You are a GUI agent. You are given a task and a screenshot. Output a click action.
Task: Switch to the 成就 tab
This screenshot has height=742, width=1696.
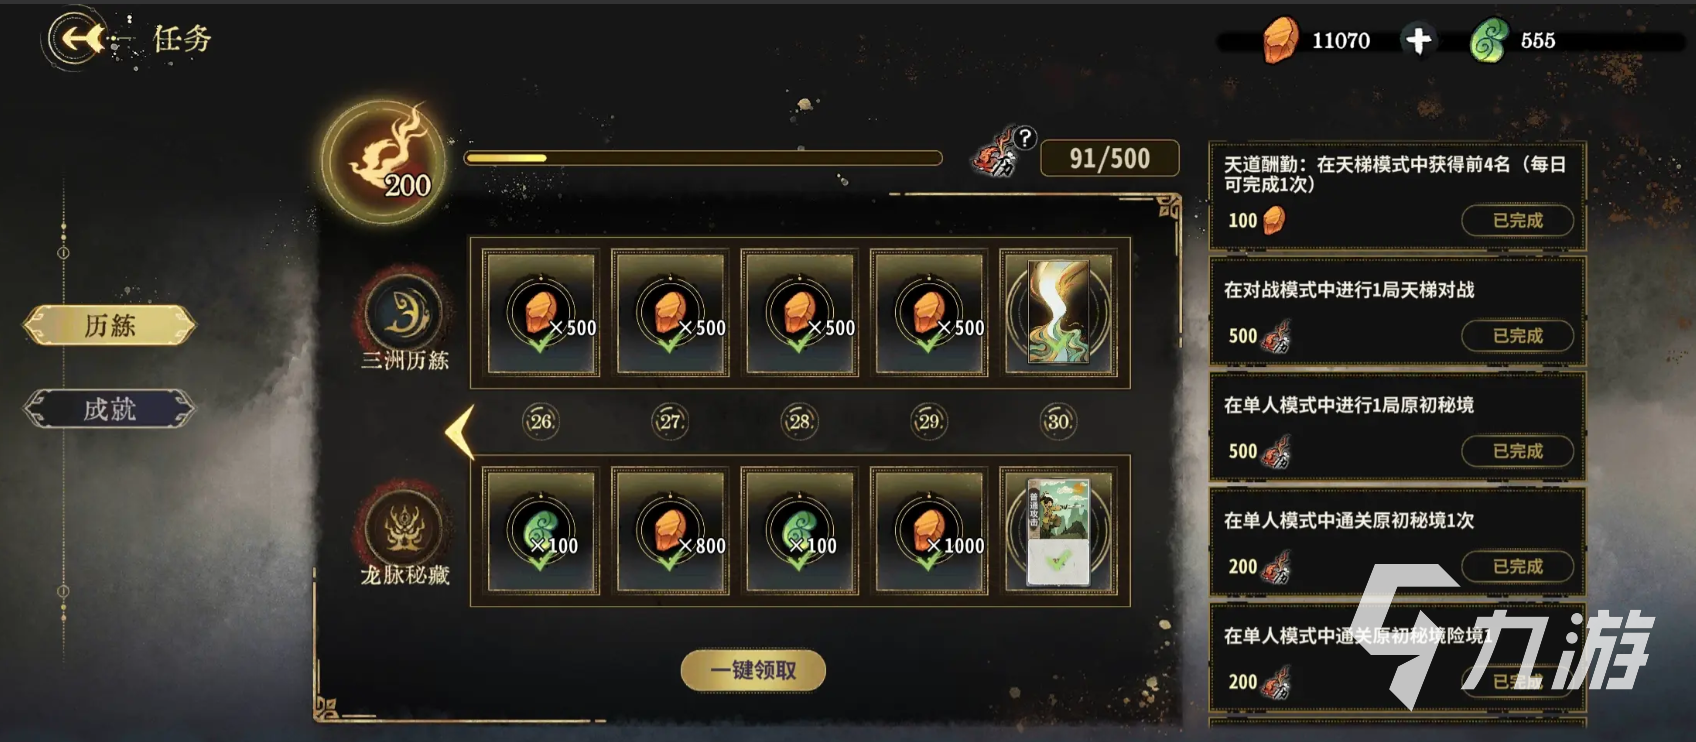tap(109, 409)
